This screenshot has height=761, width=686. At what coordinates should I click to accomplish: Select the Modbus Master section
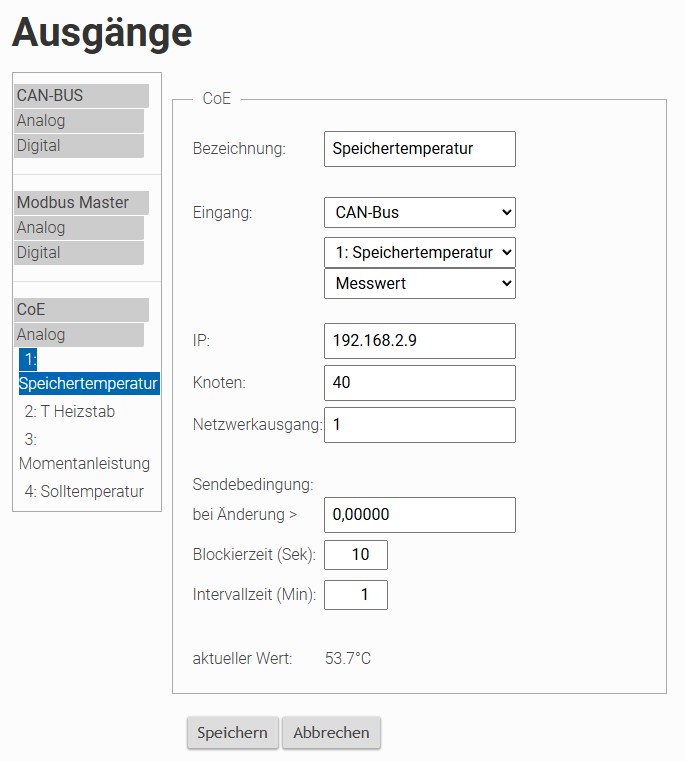tap(81, 202)
